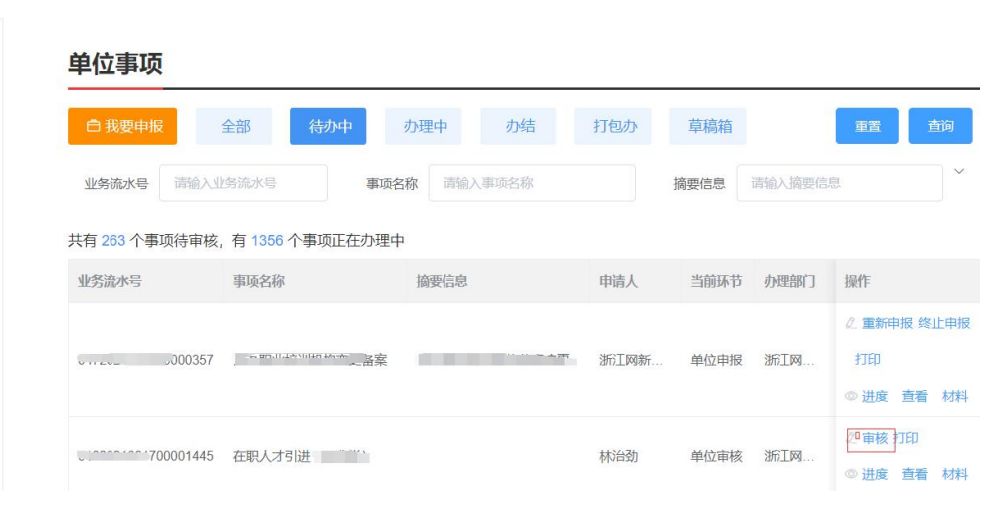The height and width of the screenshot is (521, 1000).
Task: Click 打印 in the first row
Action: [x=867, y=359]
